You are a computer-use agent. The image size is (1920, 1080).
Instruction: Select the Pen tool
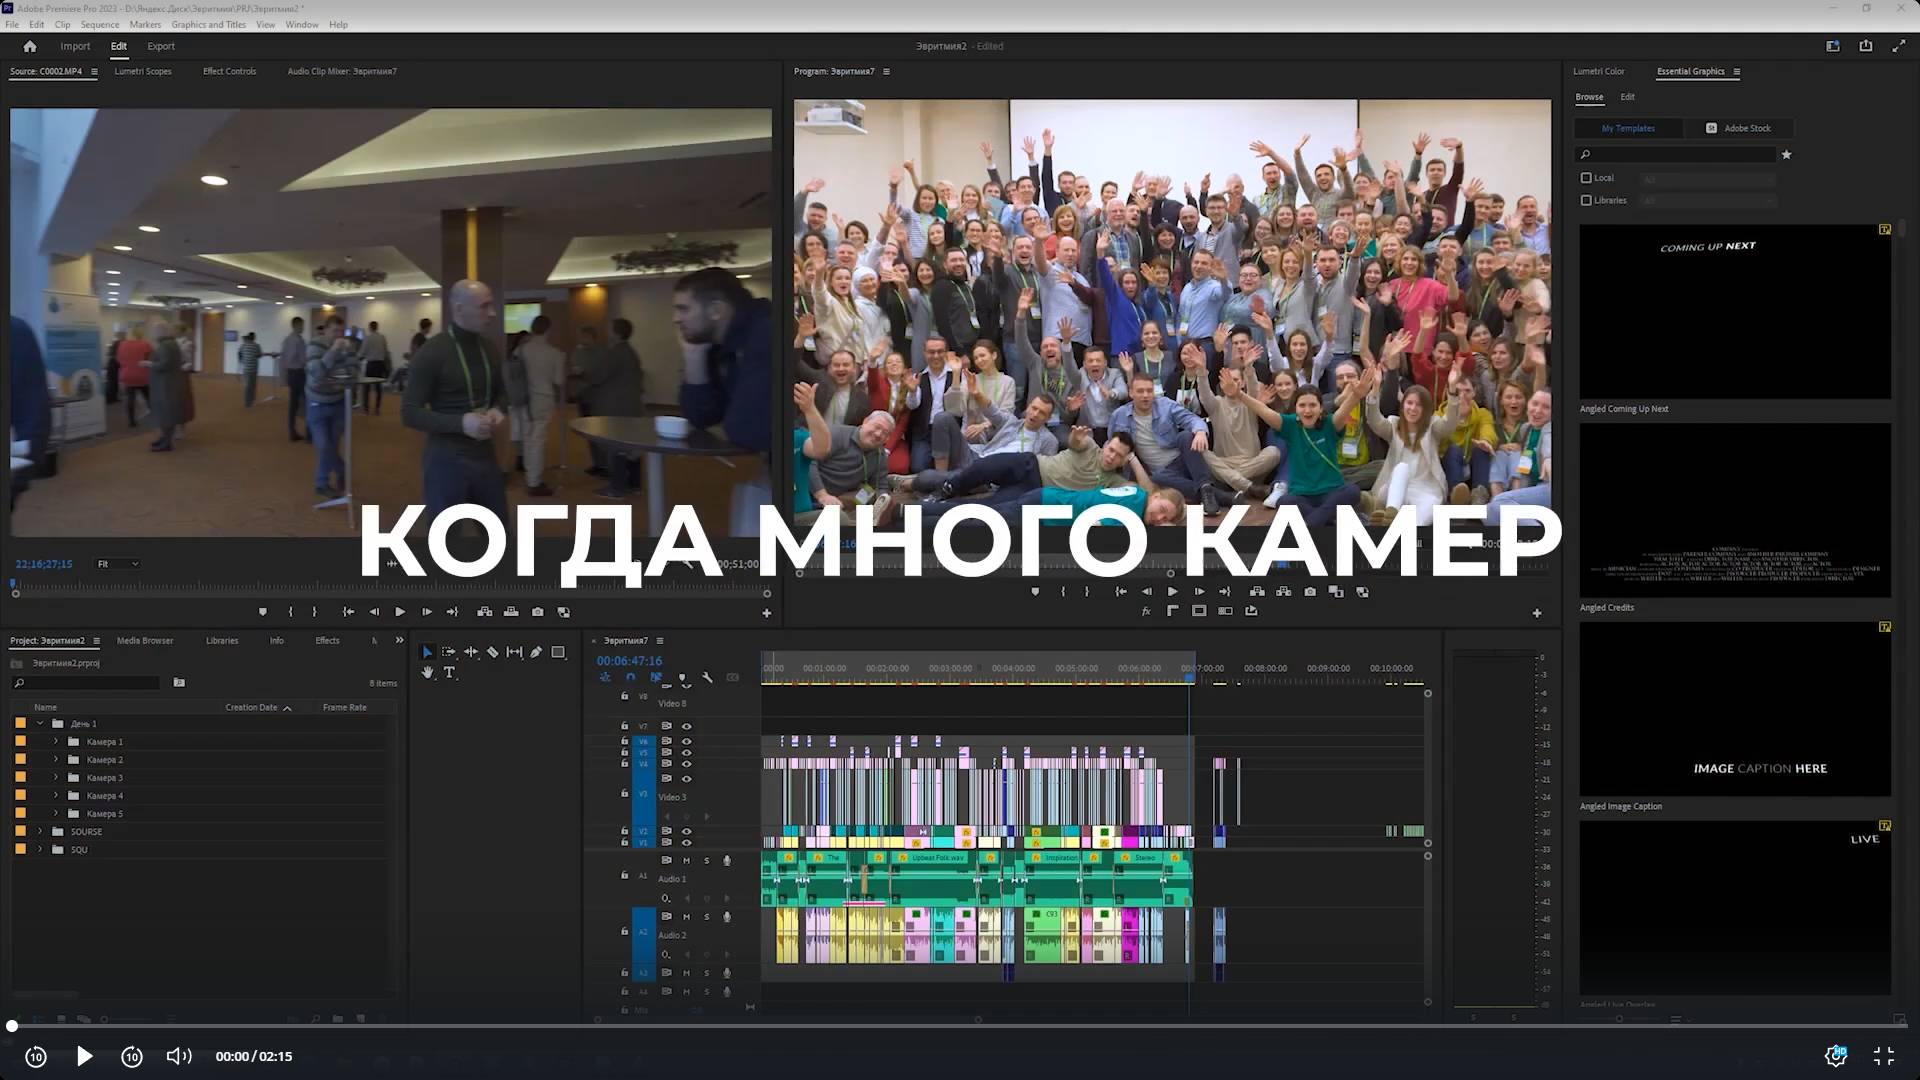(x=536, y=652)
